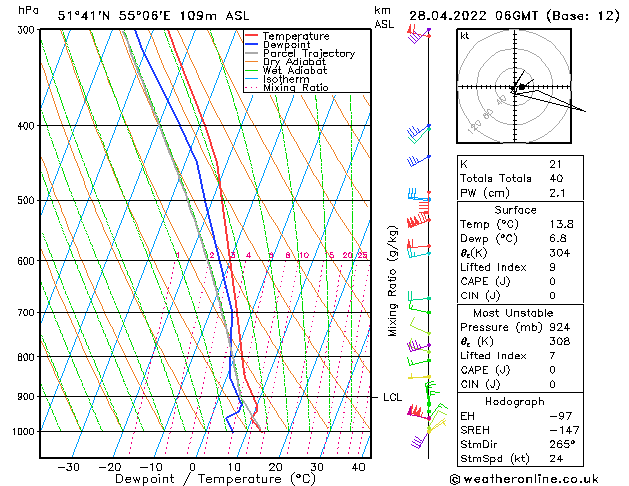Click the red Temperature legend line swatch
The height and width of the screenshot is (486, 629).
pos(252,36)
